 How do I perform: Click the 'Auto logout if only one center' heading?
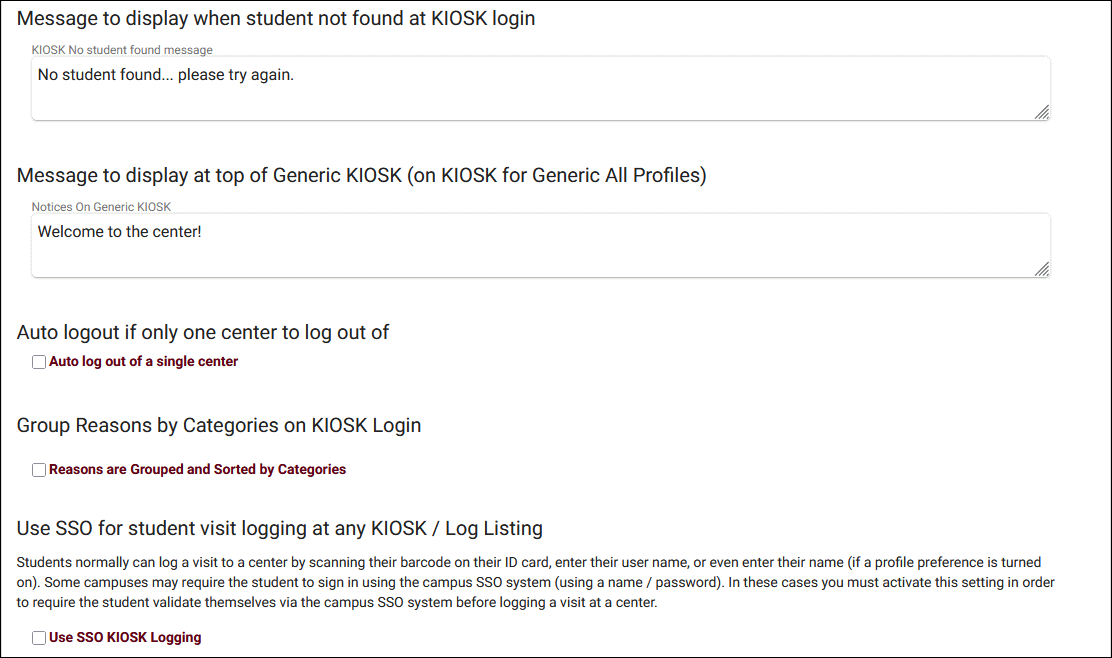tap(203, 333)
